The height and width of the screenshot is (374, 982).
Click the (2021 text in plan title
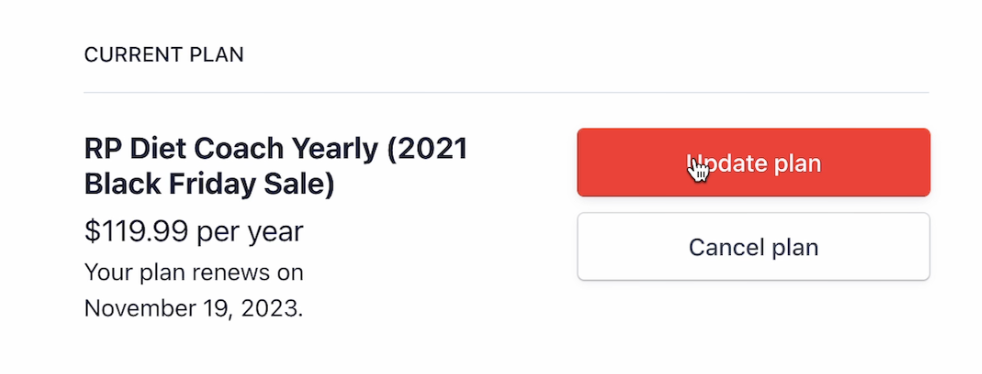[427, 149]
